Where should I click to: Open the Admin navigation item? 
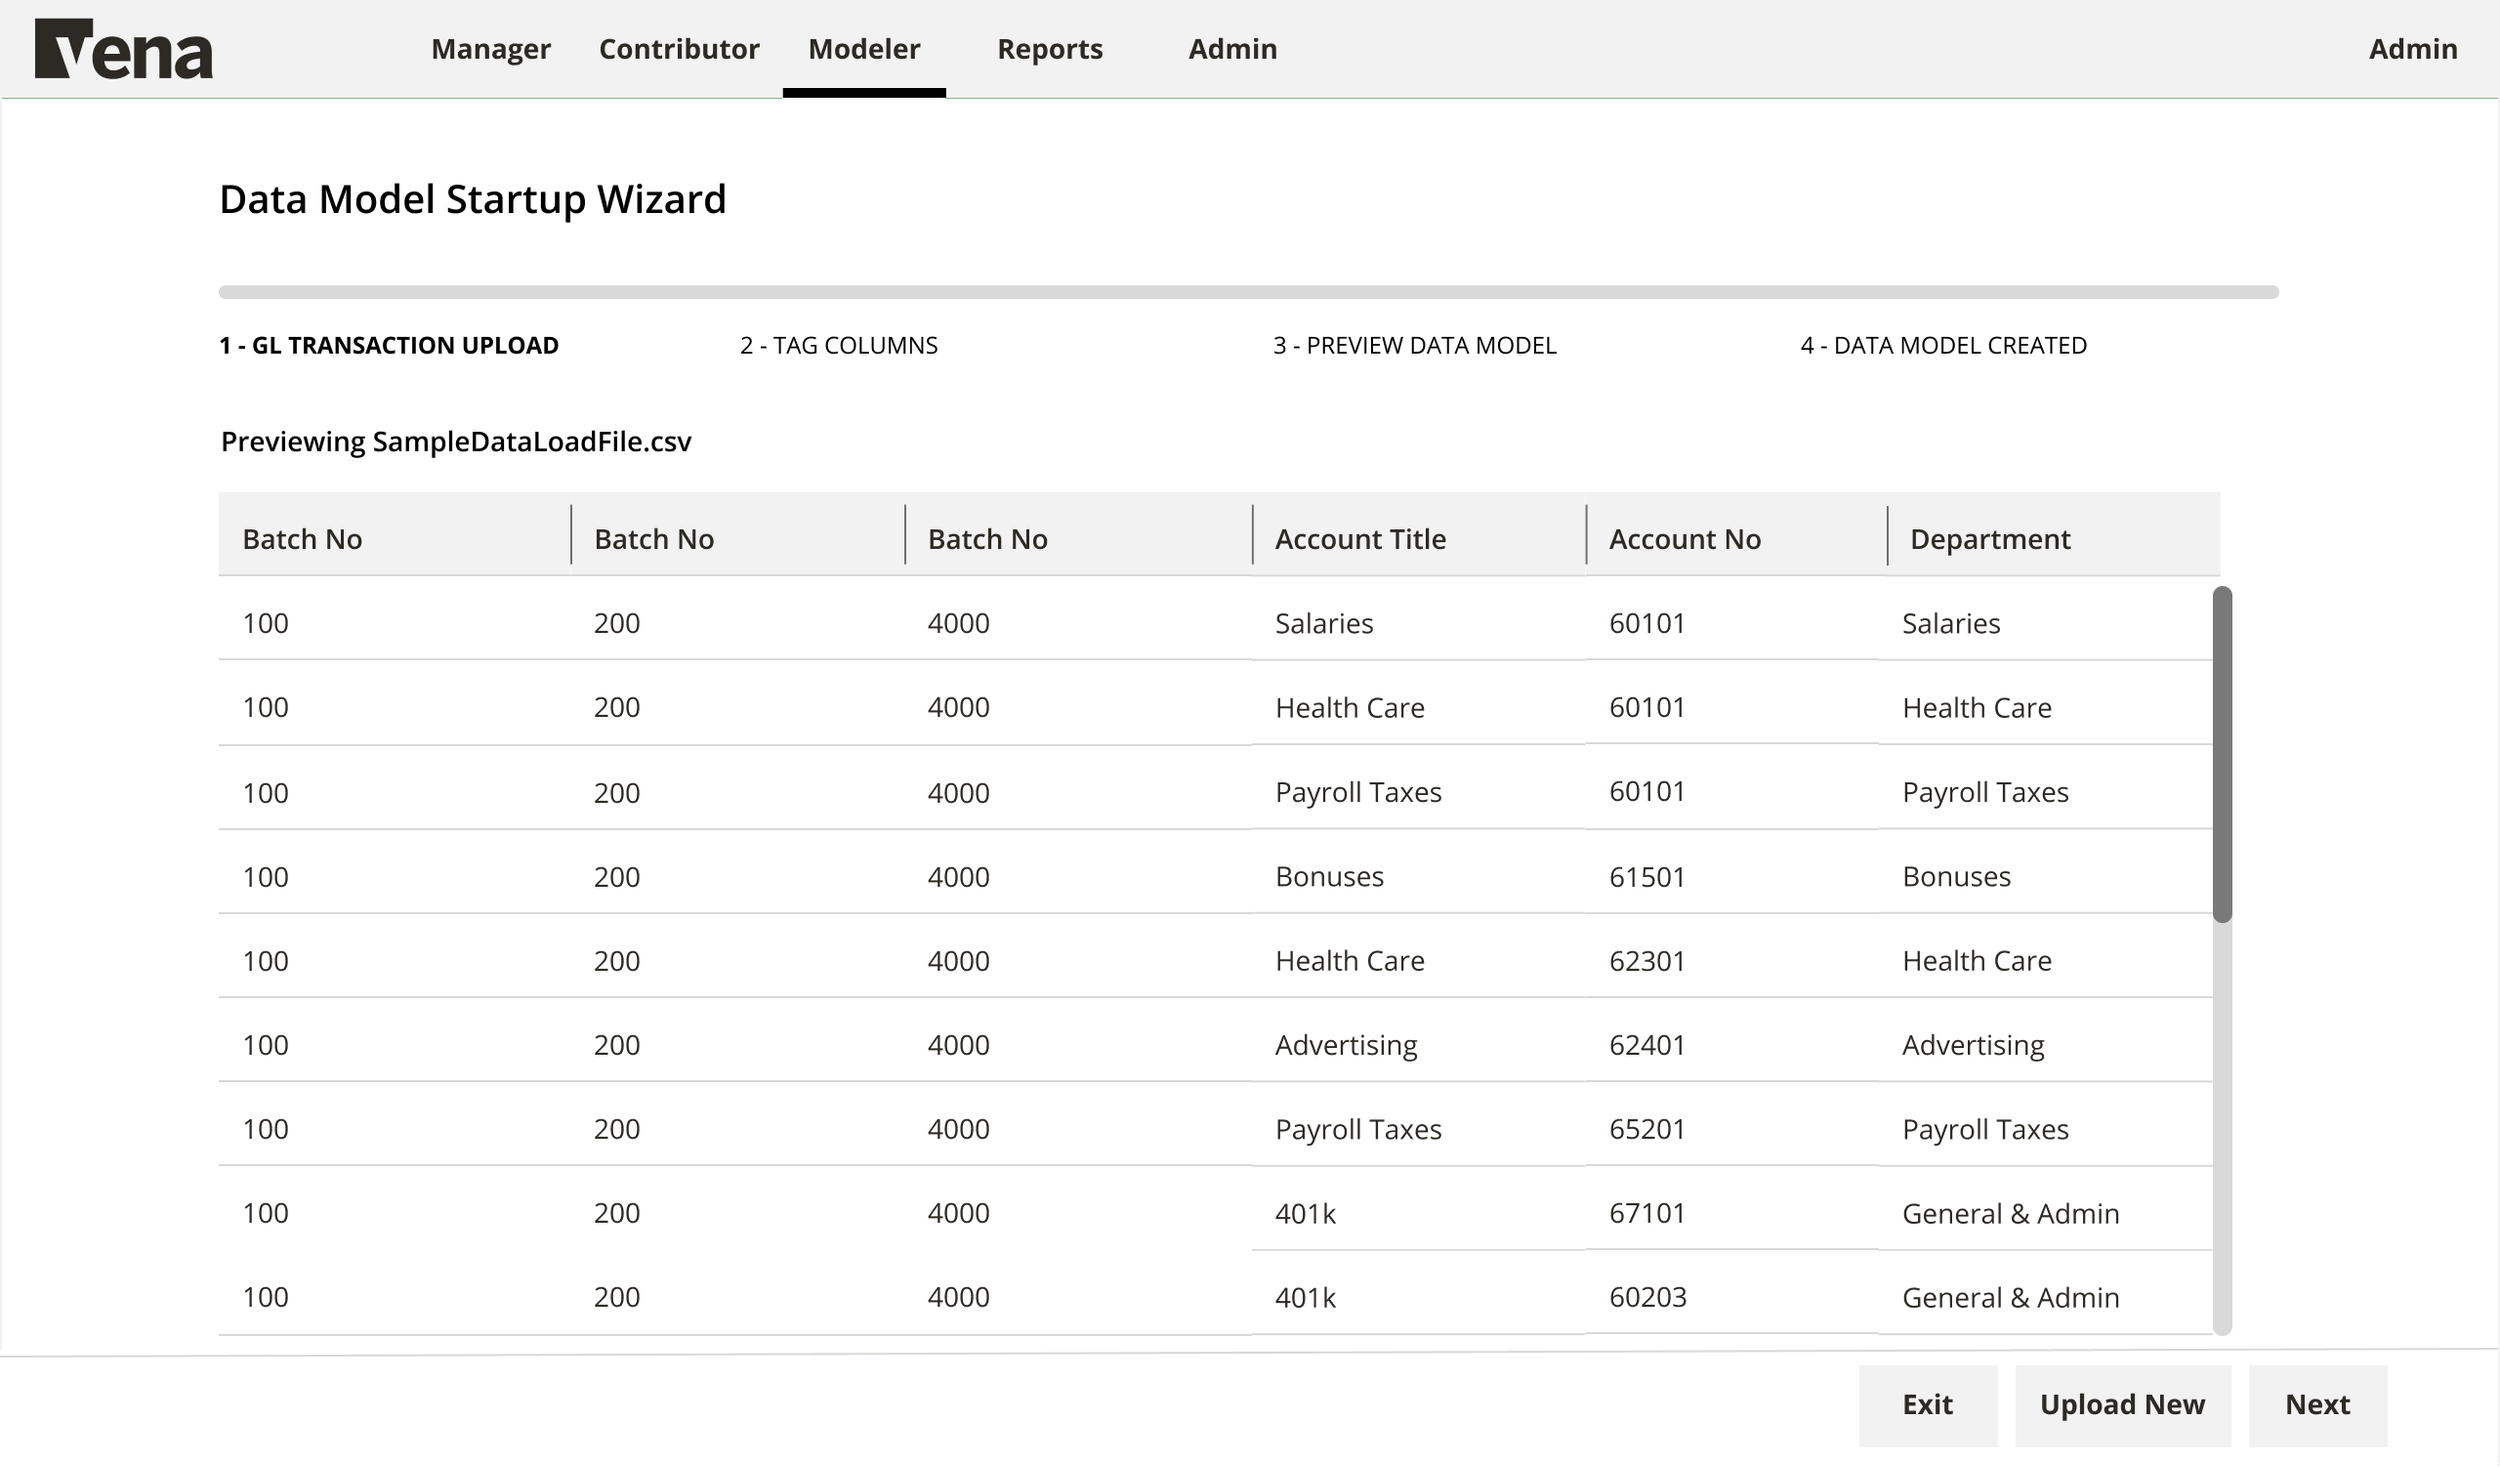1231,48
